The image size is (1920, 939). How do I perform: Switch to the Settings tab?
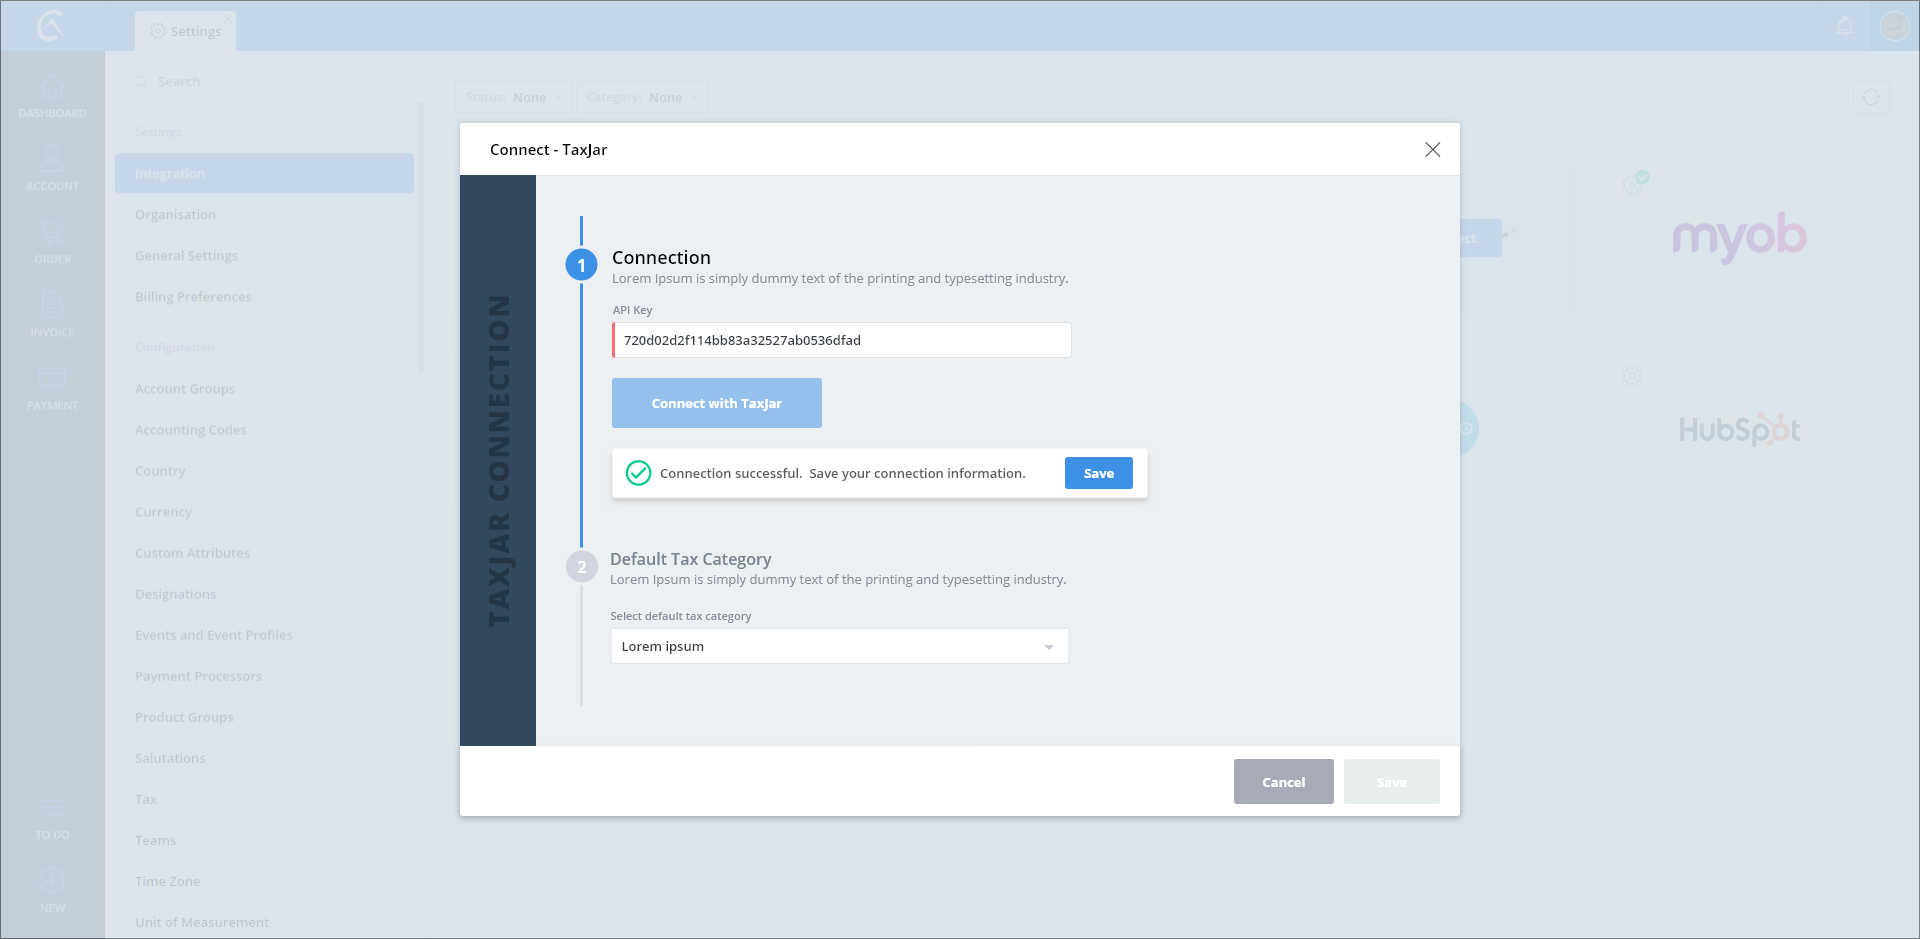tap(186, 31)
